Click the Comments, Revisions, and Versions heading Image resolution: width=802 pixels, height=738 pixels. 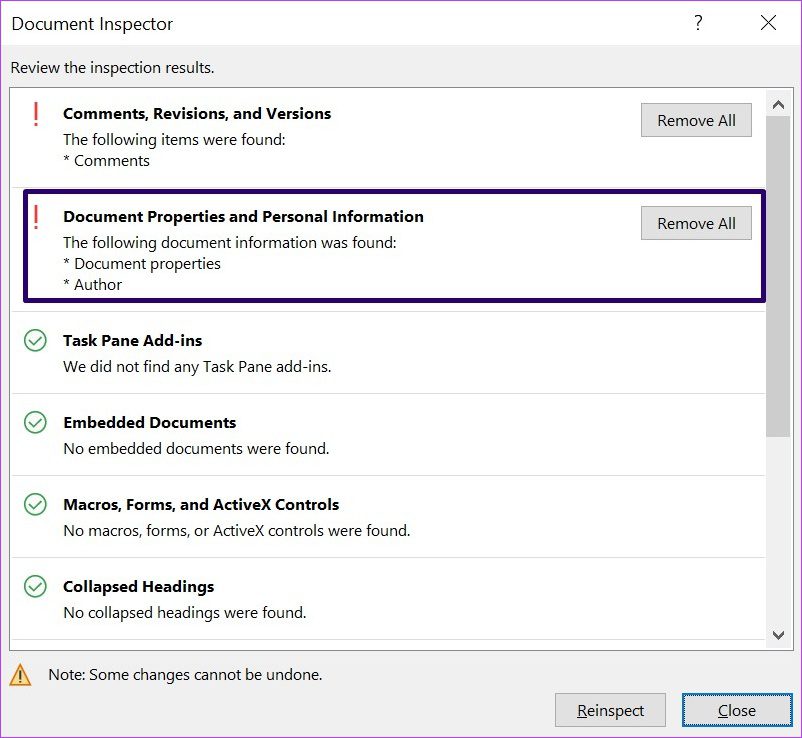[x=197, y=114]
